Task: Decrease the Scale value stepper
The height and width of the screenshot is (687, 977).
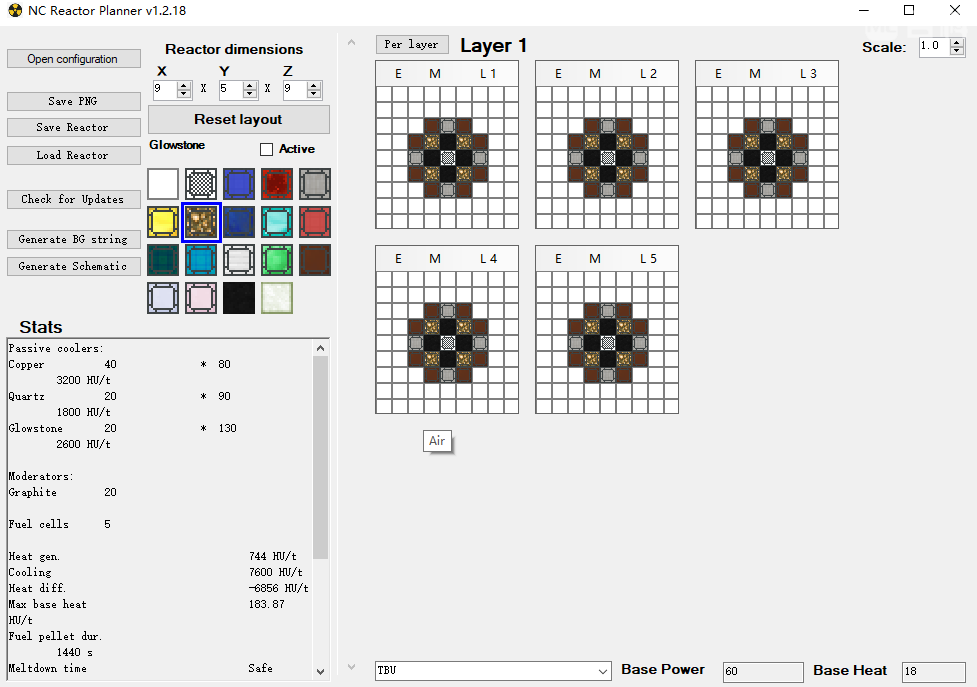Action: (x=957, y=51)
